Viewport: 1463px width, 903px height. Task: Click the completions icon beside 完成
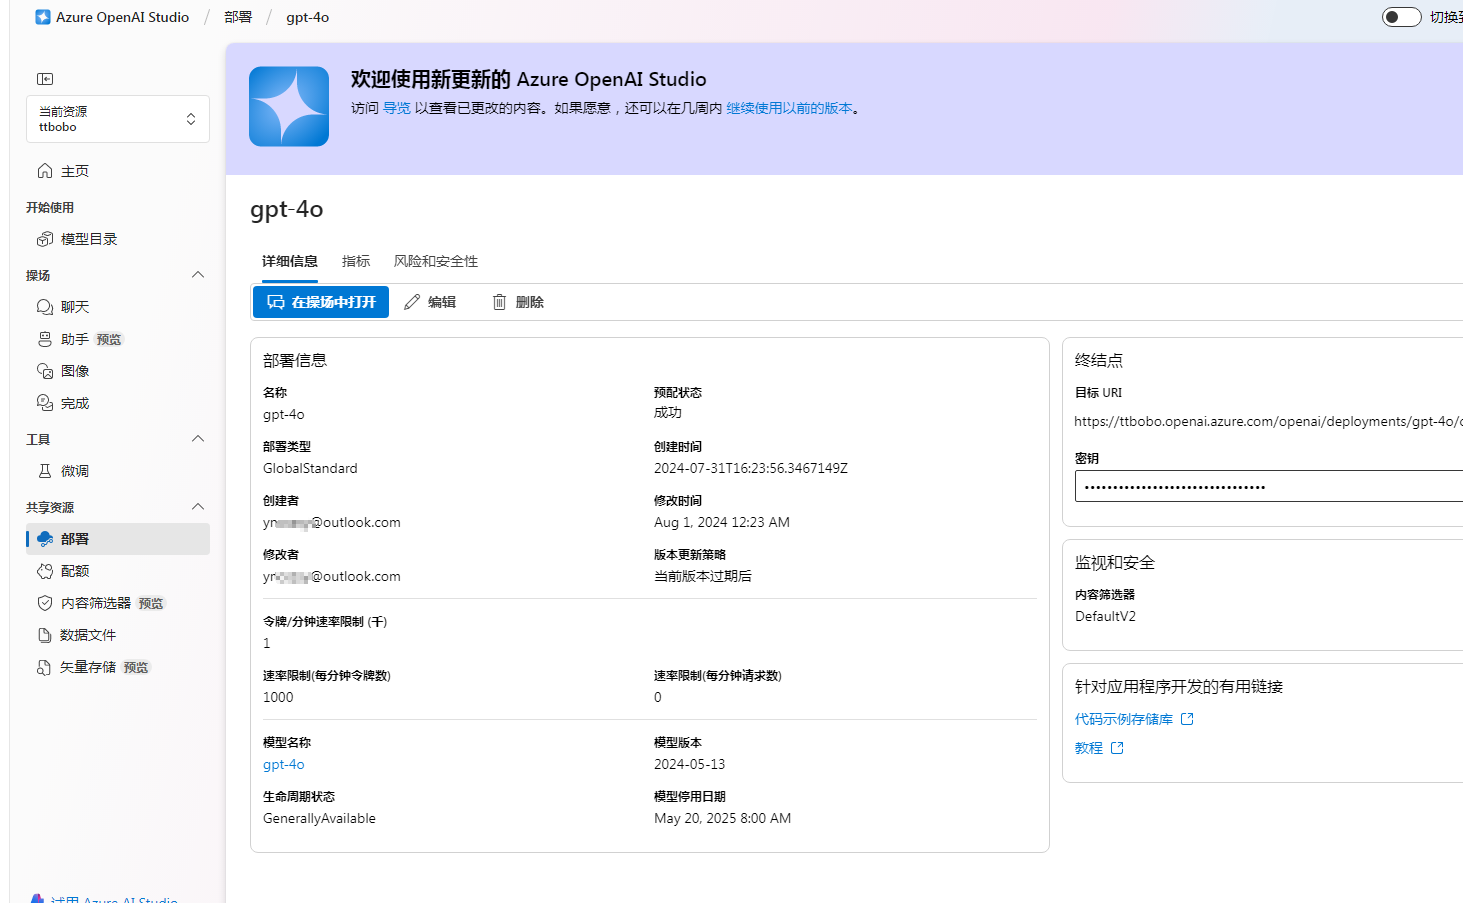point(45,403)
